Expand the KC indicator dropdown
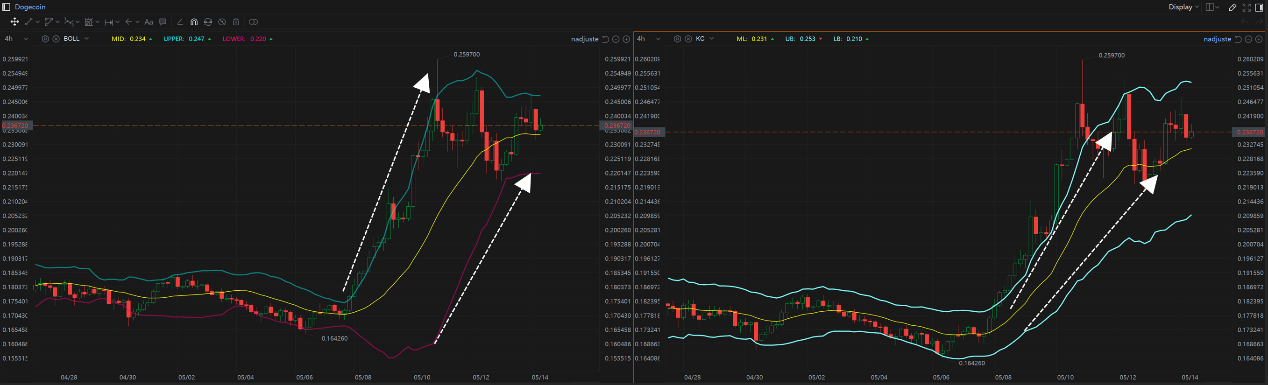The height and width of the screenshot is (385, 1268). click(711, 39)
